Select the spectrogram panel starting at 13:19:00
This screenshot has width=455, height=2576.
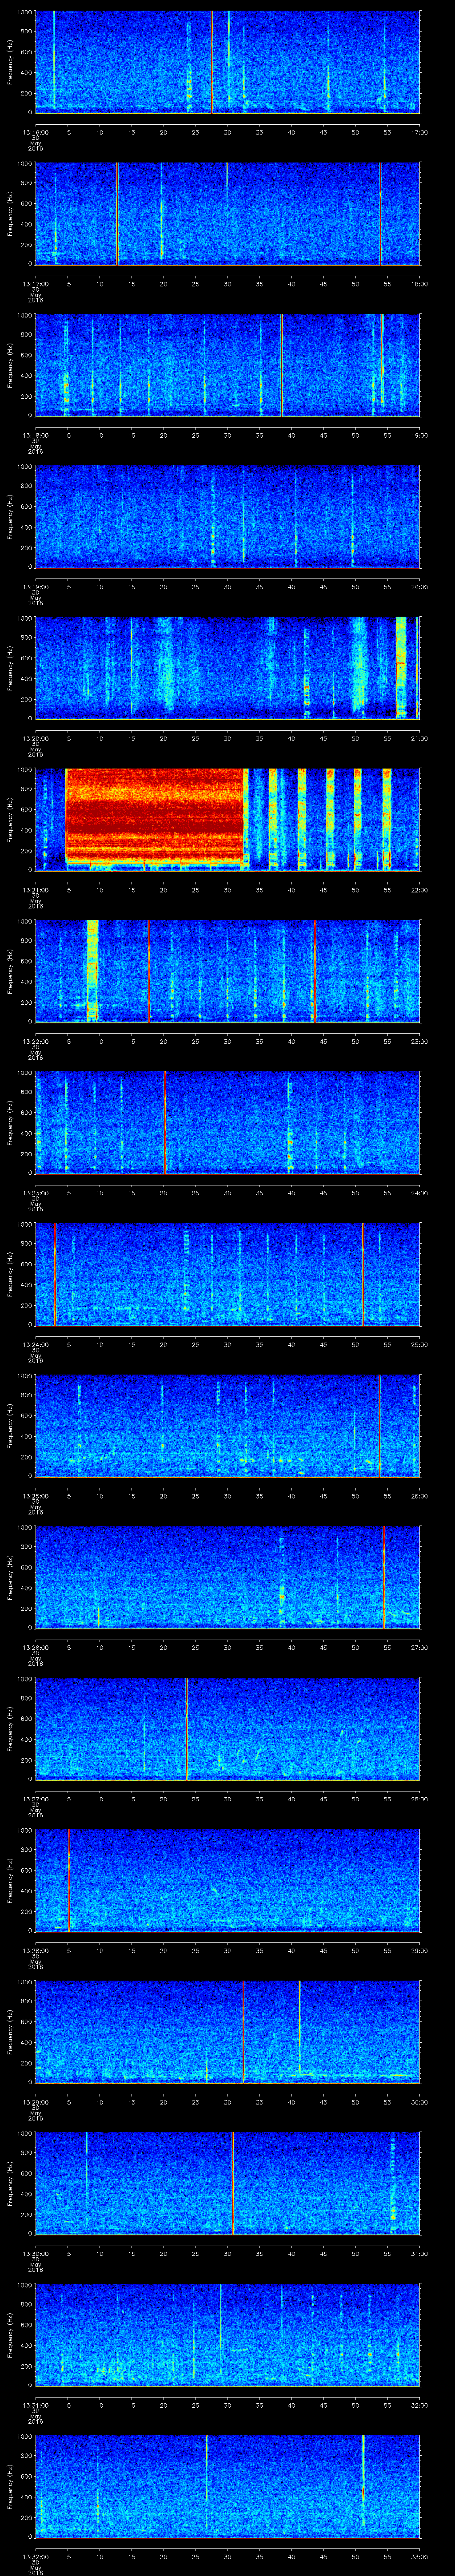(x=227, y=516)
